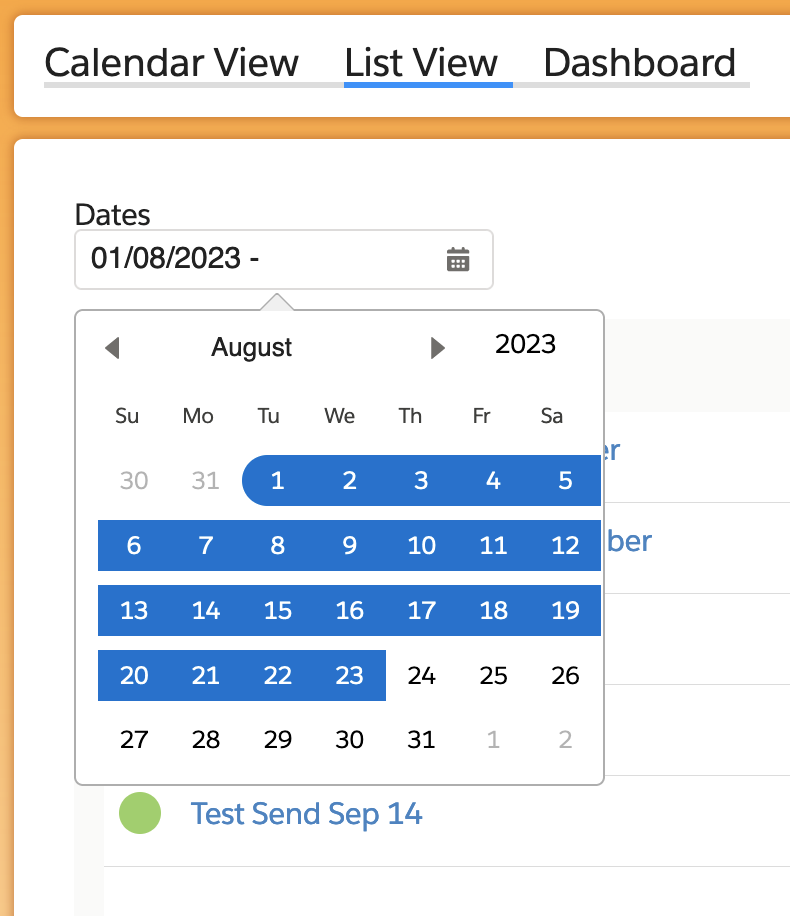
Task: Open the Test Send Sep 14 link
Action: [x=306, y=814]
